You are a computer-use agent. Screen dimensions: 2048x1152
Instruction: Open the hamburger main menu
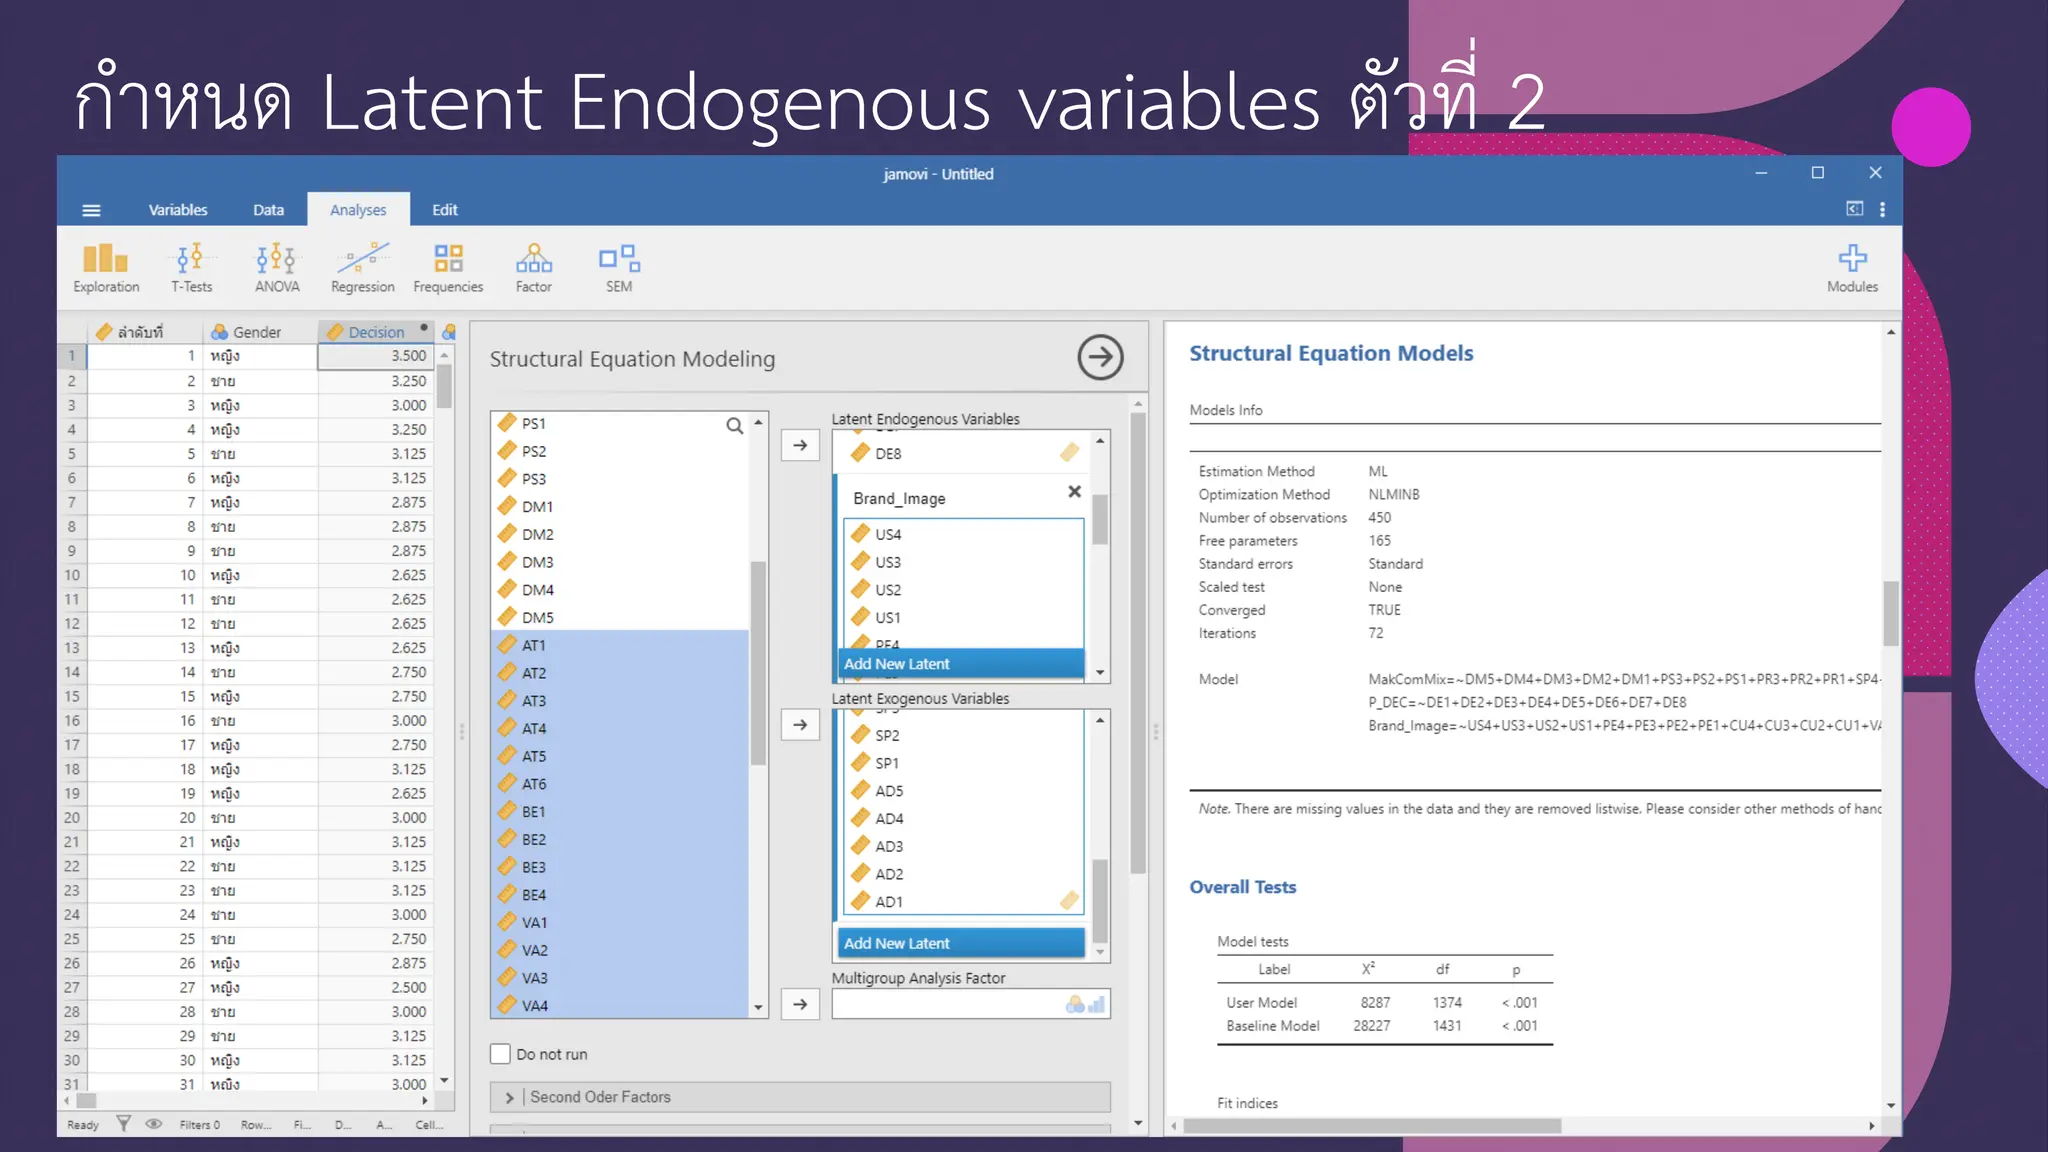91,210
